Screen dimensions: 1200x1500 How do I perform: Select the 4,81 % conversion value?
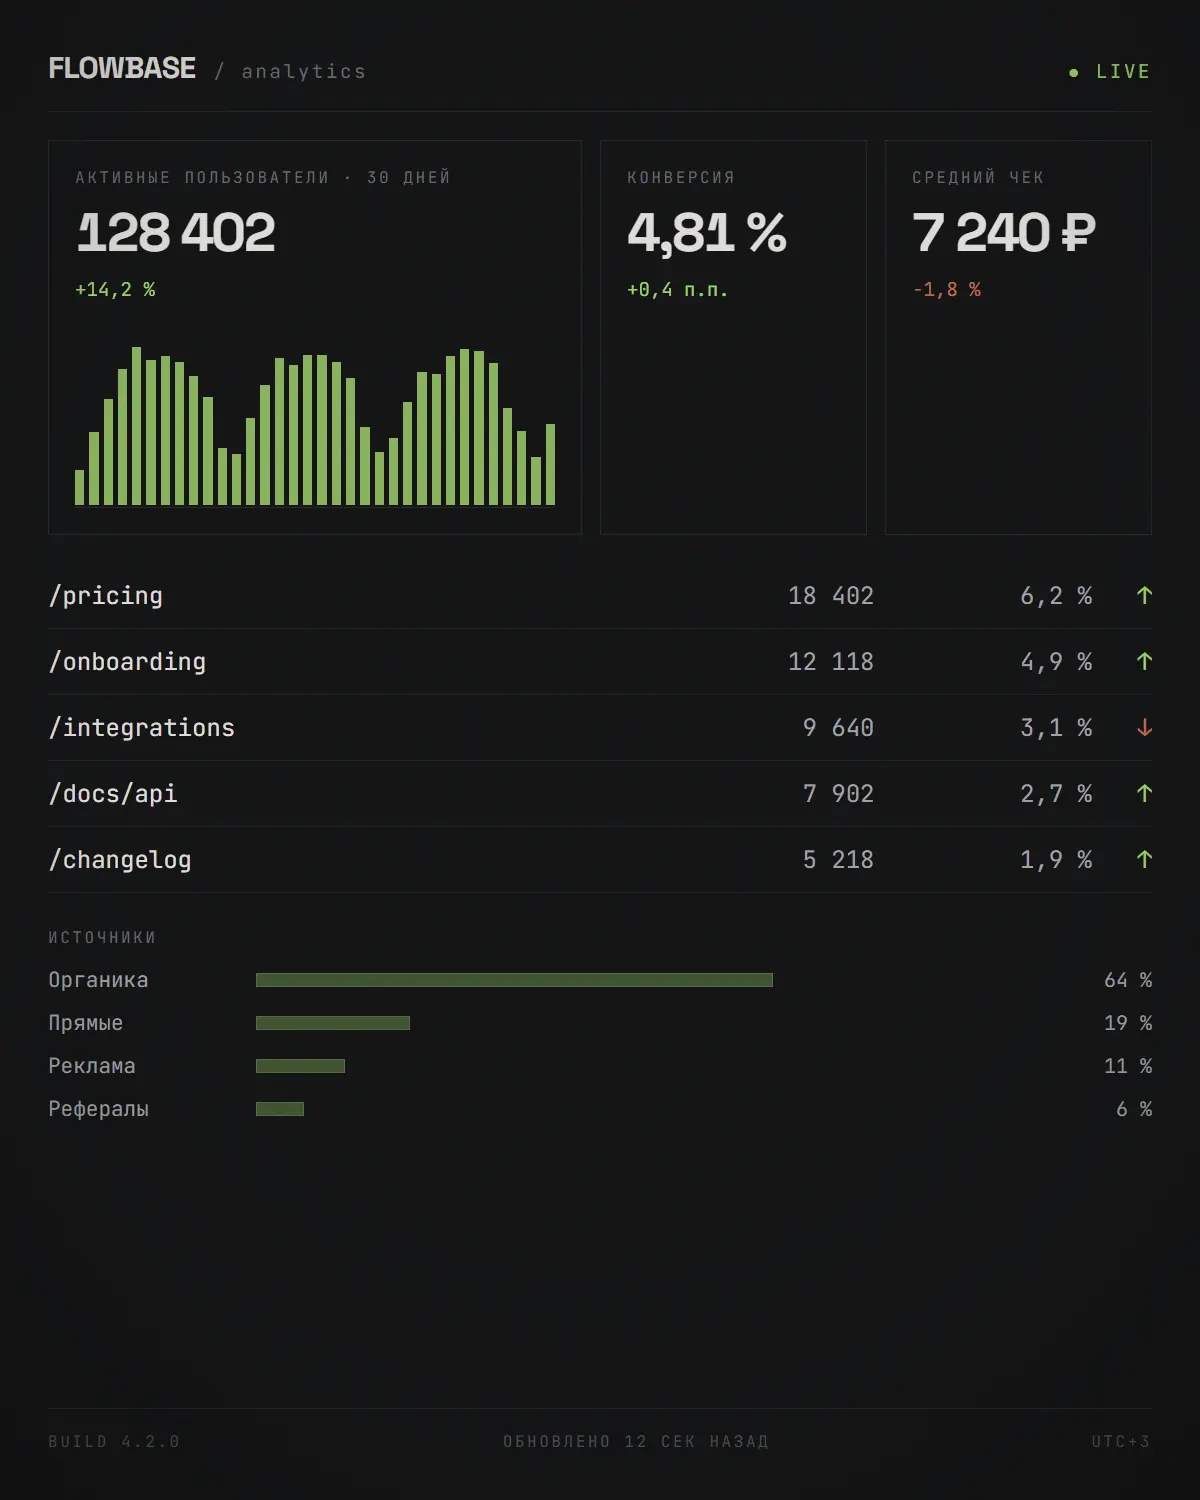coord(707,232)
